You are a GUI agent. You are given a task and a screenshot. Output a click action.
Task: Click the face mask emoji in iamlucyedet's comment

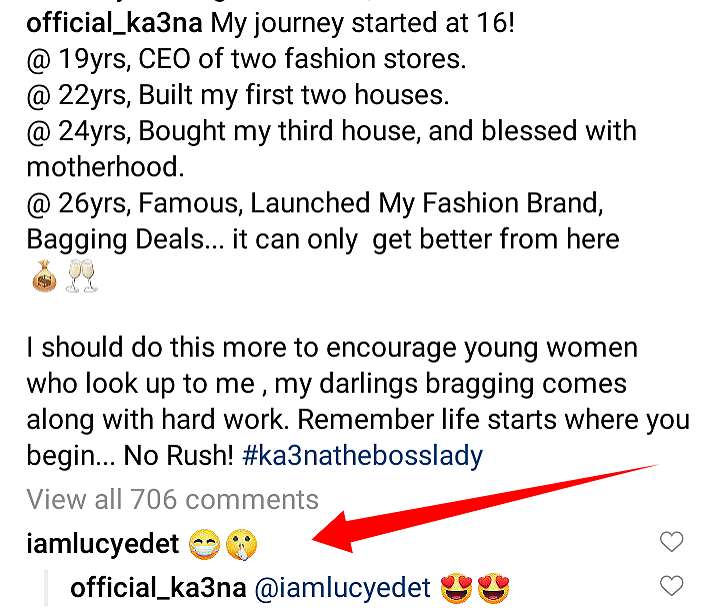click(x=206, y=545)
